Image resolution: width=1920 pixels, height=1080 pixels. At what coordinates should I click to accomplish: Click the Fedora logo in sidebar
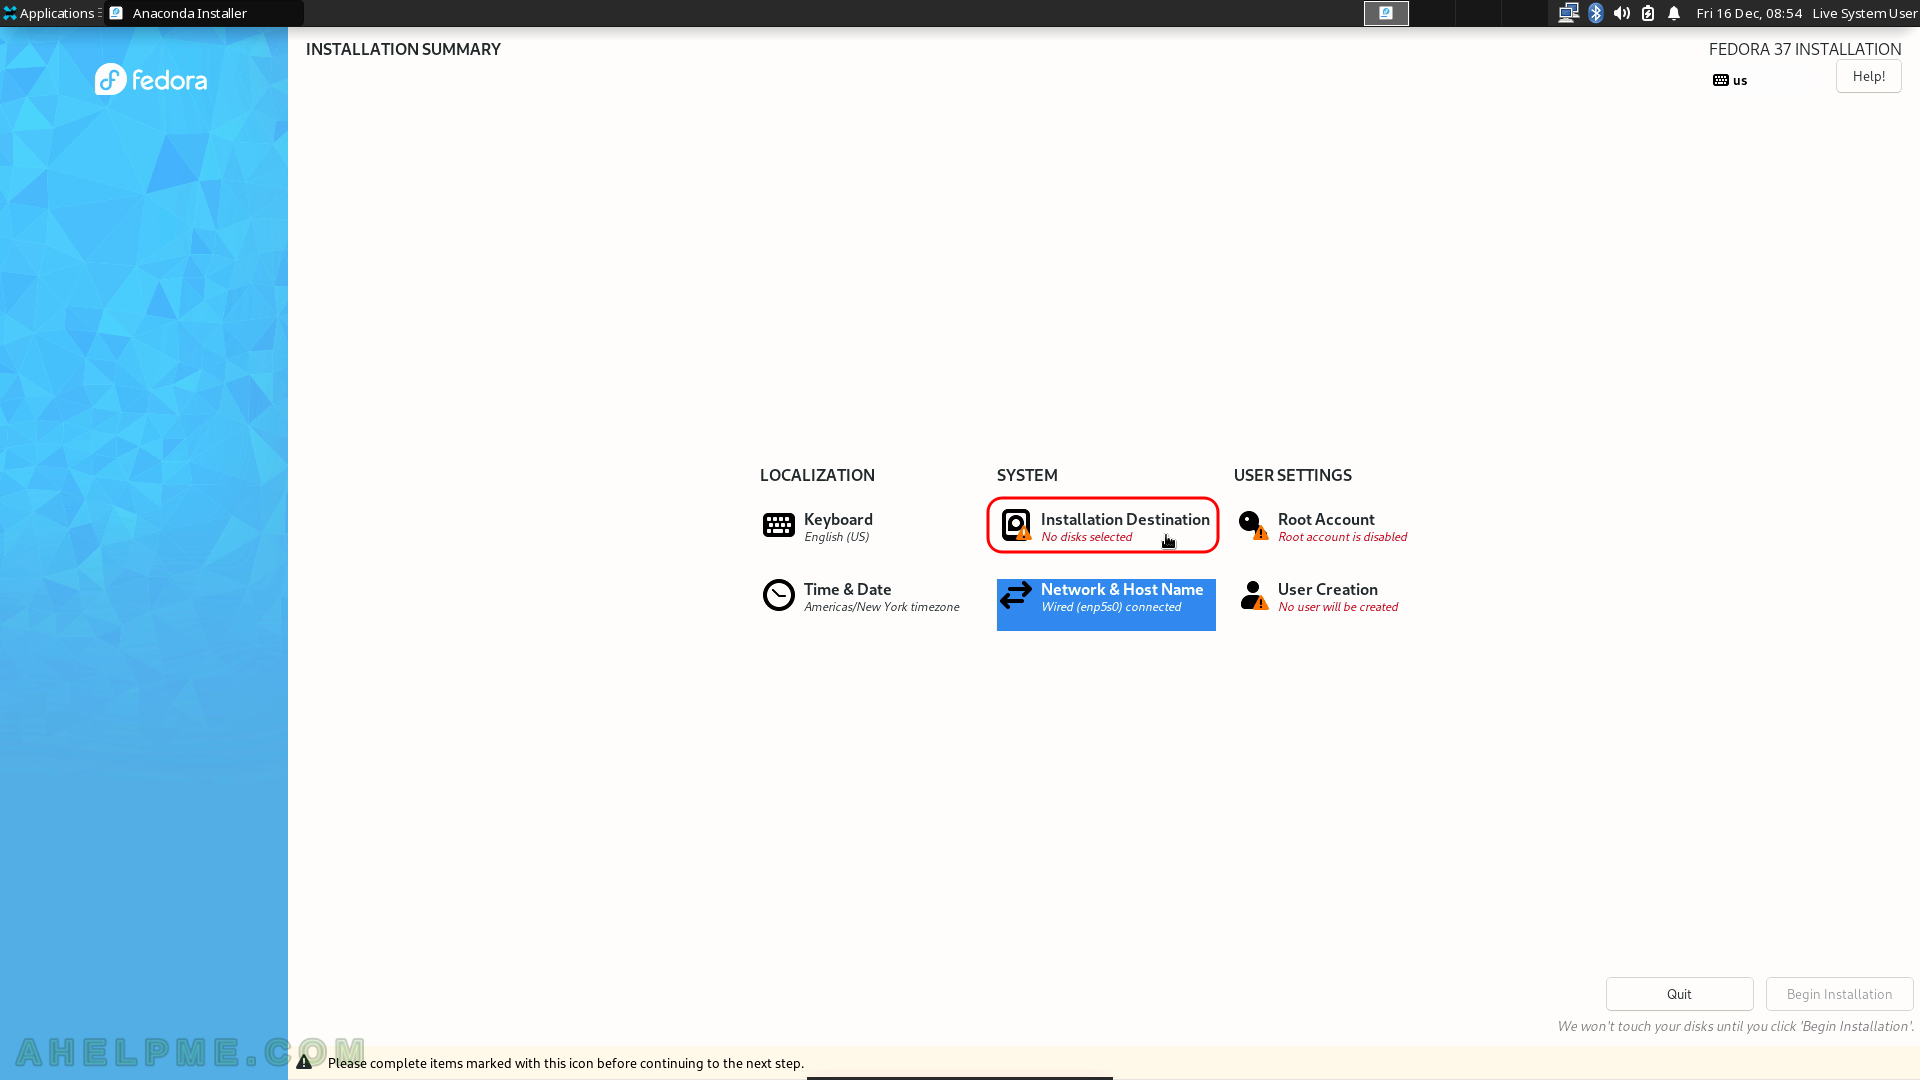click(151, 79)
